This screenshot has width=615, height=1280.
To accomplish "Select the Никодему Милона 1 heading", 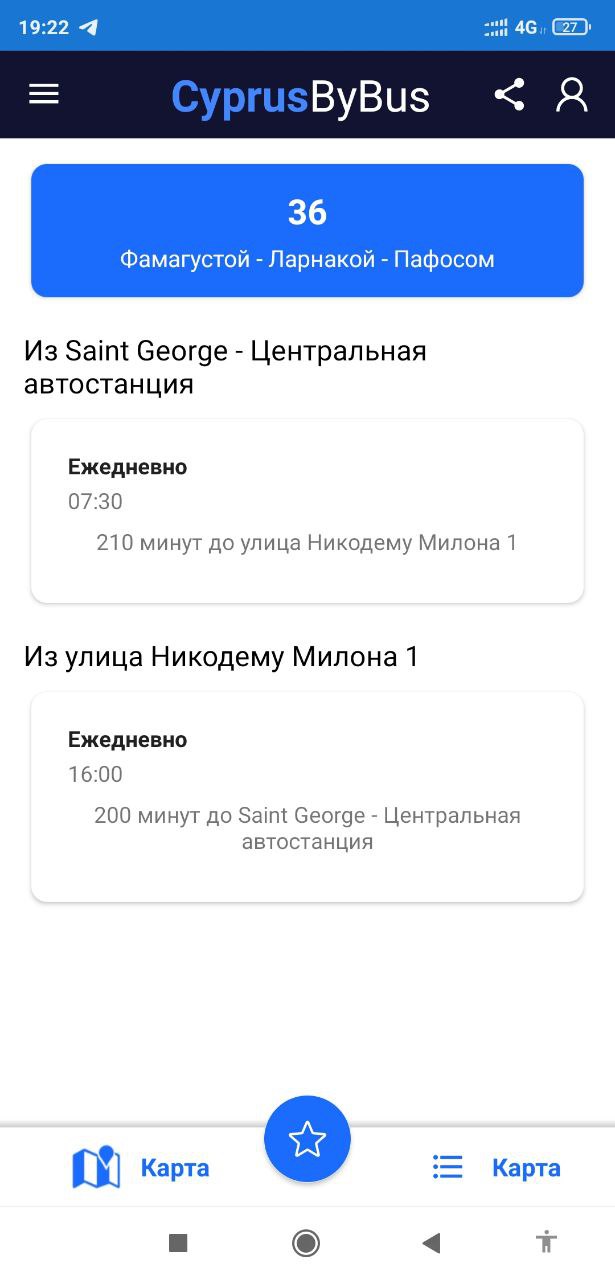I will point(221,657).
